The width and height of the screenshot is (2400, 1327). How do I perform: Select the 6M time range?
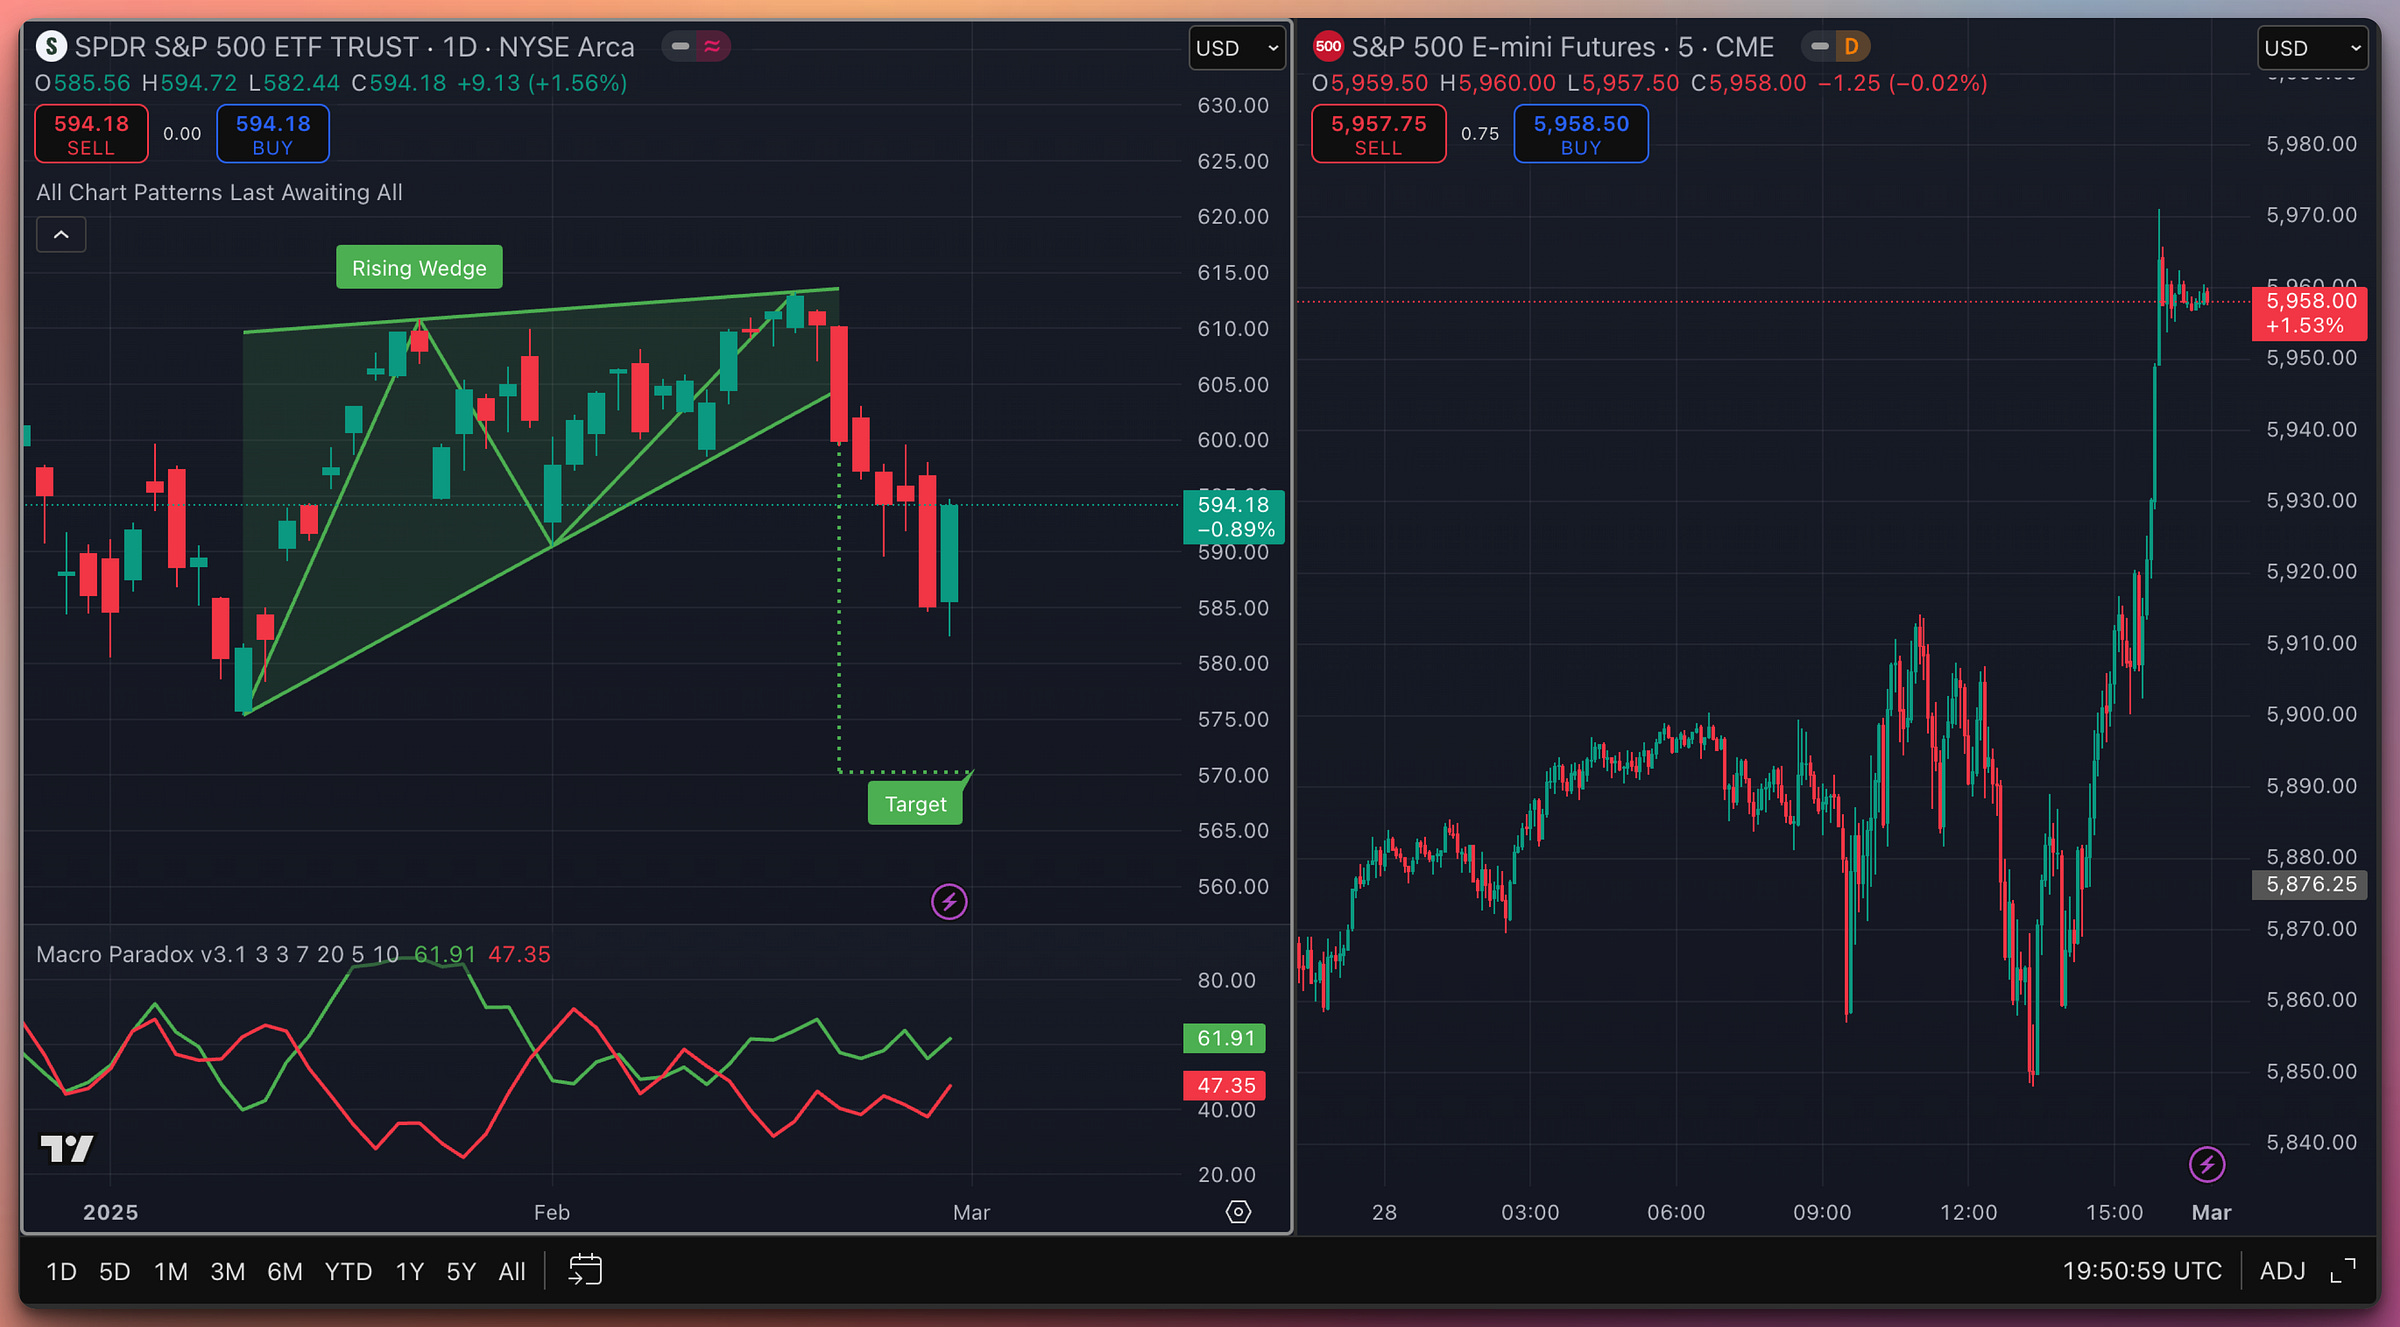285,1271
